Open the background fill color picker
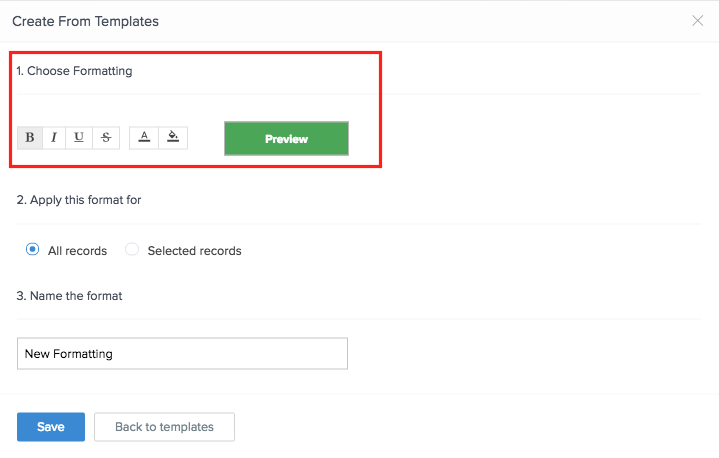Image resolution: width=719 pixels, height=458 pixels. 173,138
